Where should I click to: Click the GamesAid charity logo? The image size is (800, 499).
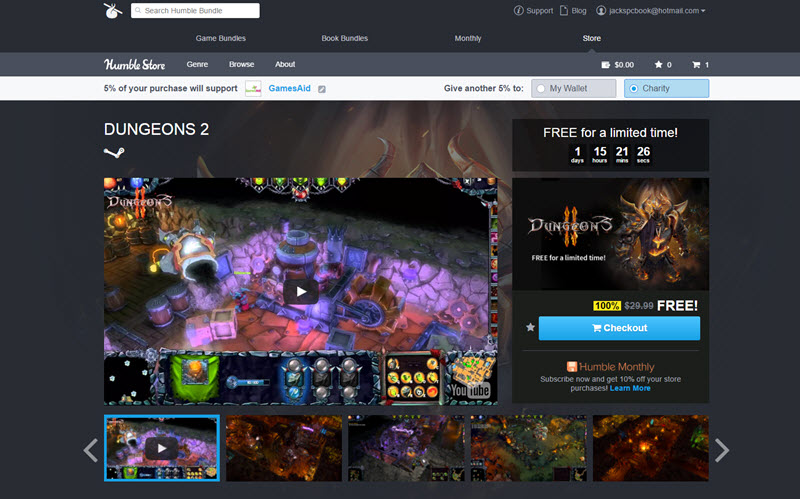point(253,88)
